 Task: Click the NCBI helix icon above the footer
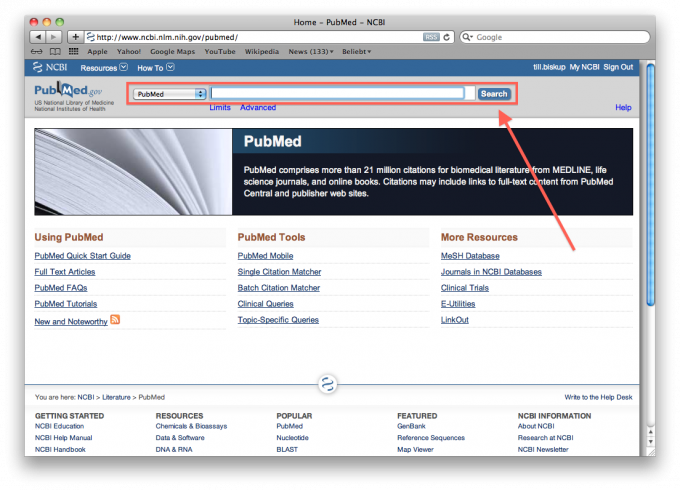coord(327,384)
